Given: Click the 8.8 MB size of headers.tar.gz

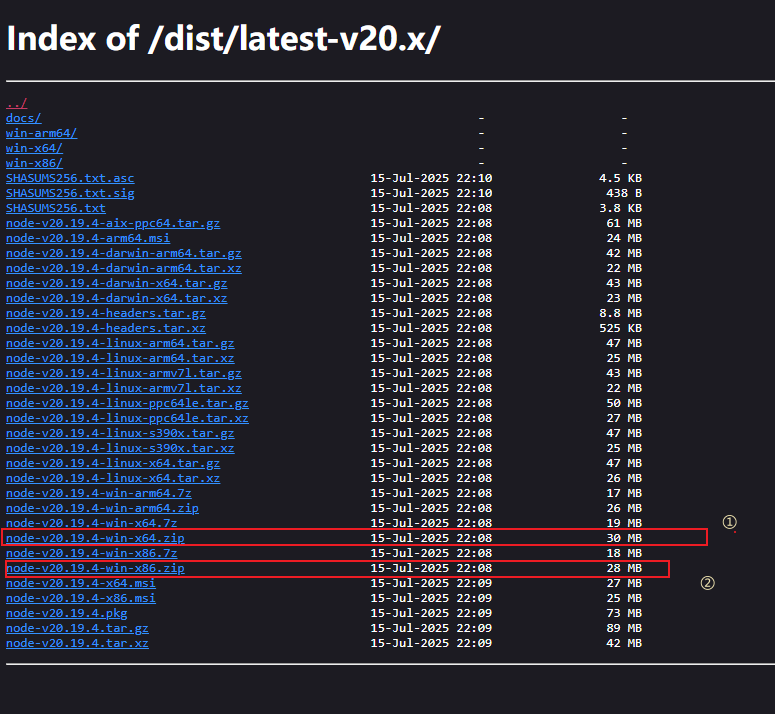Looking at the screenshot, I should point(620,313).
